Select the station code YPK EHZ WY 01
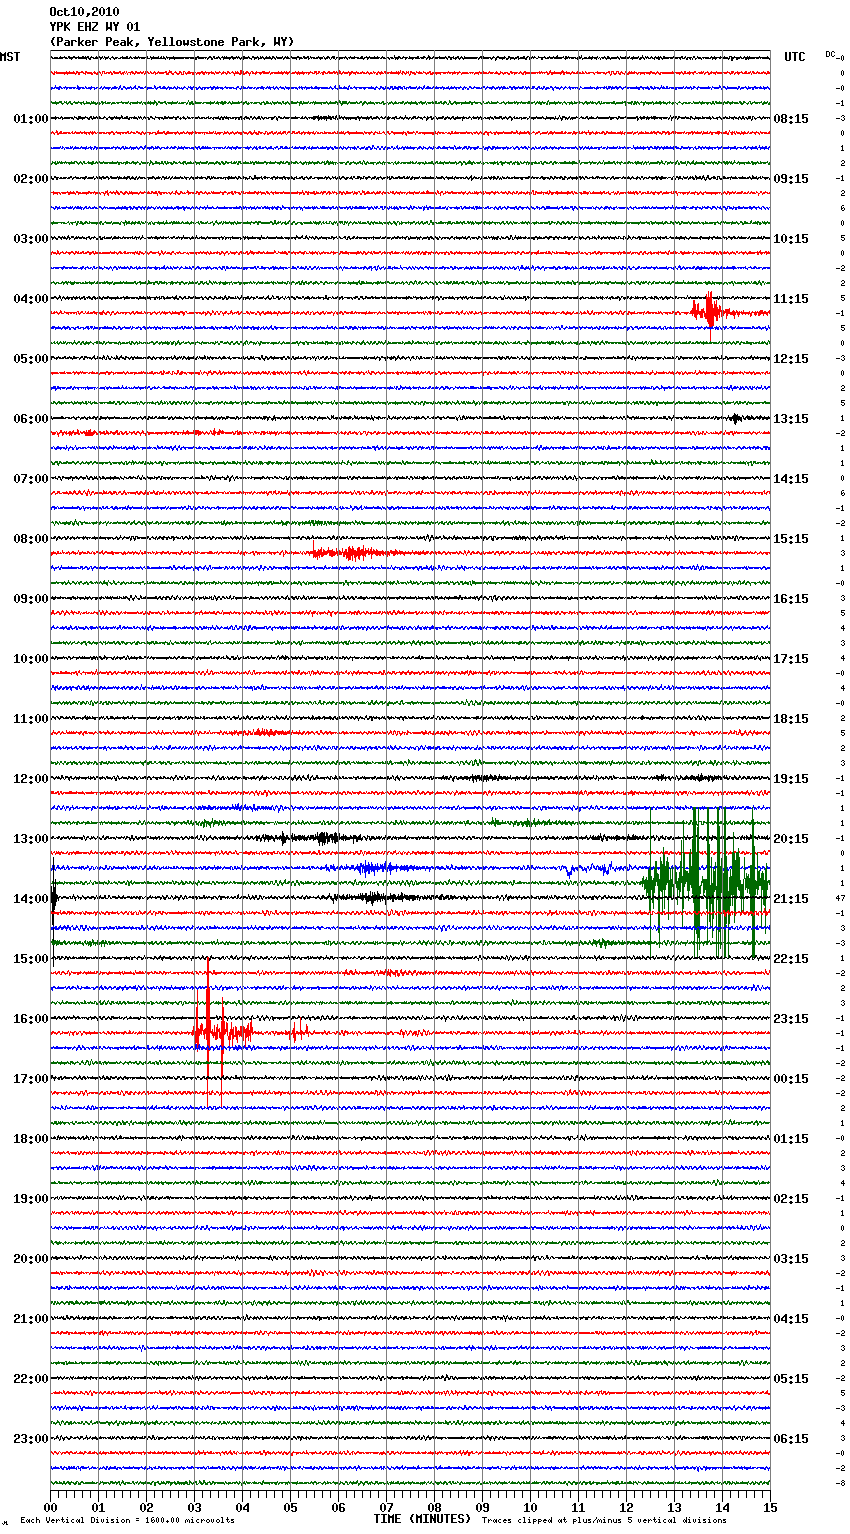850x1534 pixels. pos(95,27)
